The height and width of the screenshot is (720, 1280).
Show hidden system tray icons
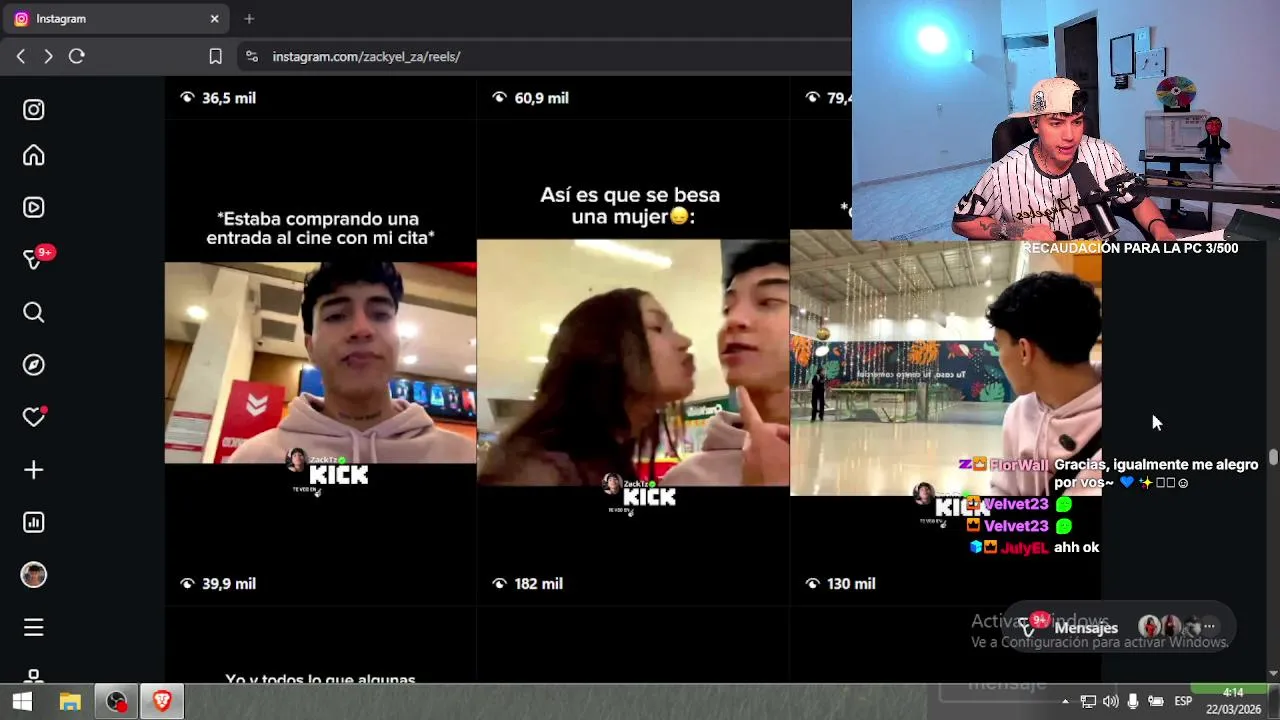click(x=1064, y=702)
